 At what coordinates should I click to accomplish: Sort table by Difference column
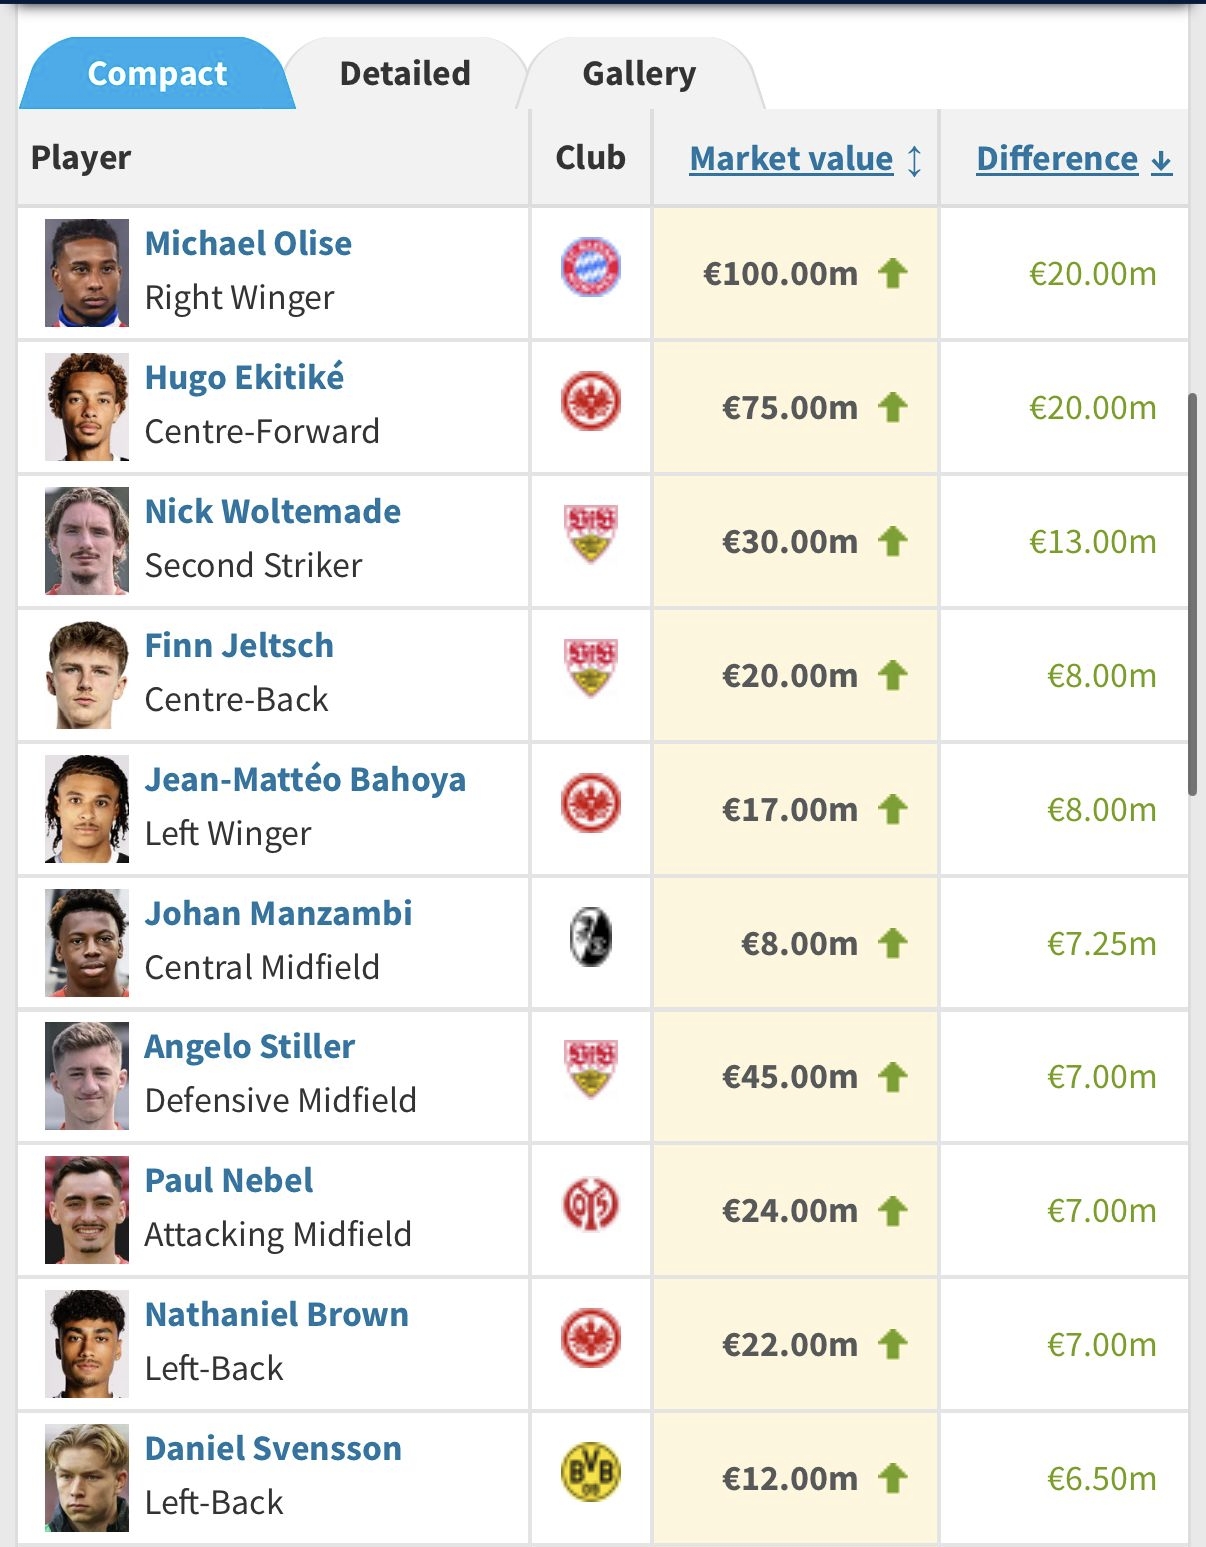[x=1057, y=159]
